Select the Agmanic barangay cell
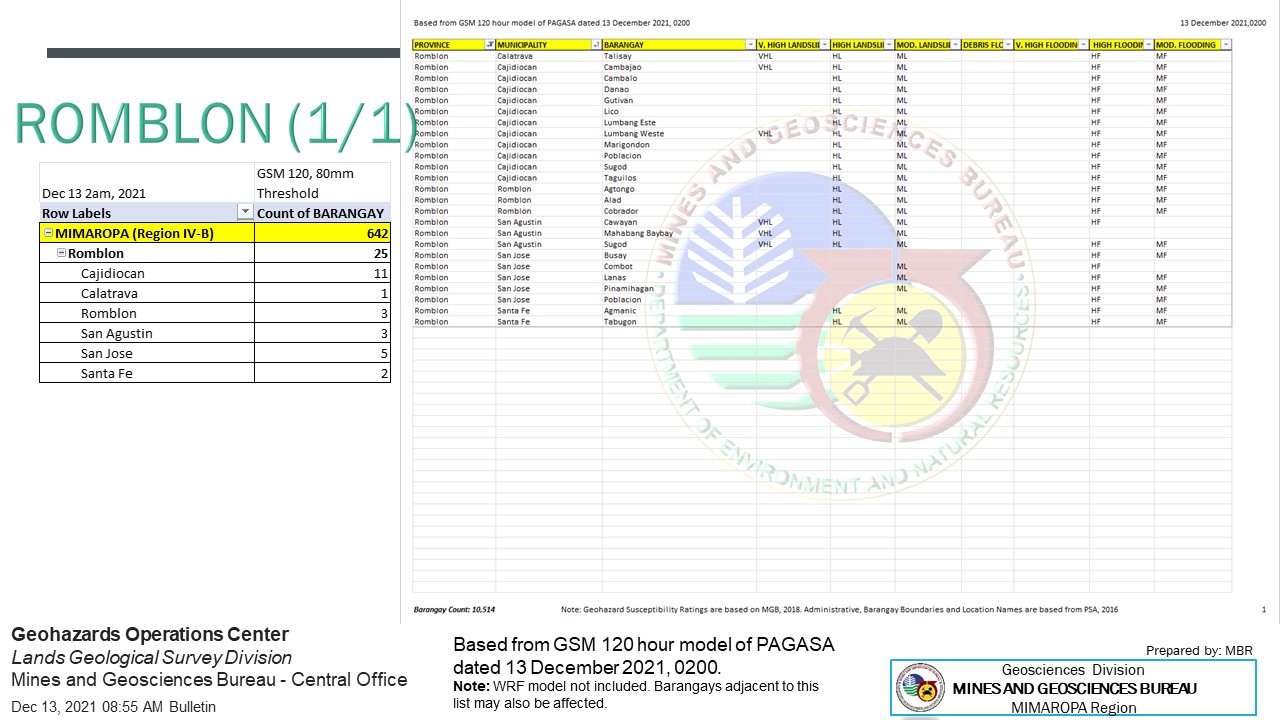Screen dimensions: 1280x720 click(679, 310)
